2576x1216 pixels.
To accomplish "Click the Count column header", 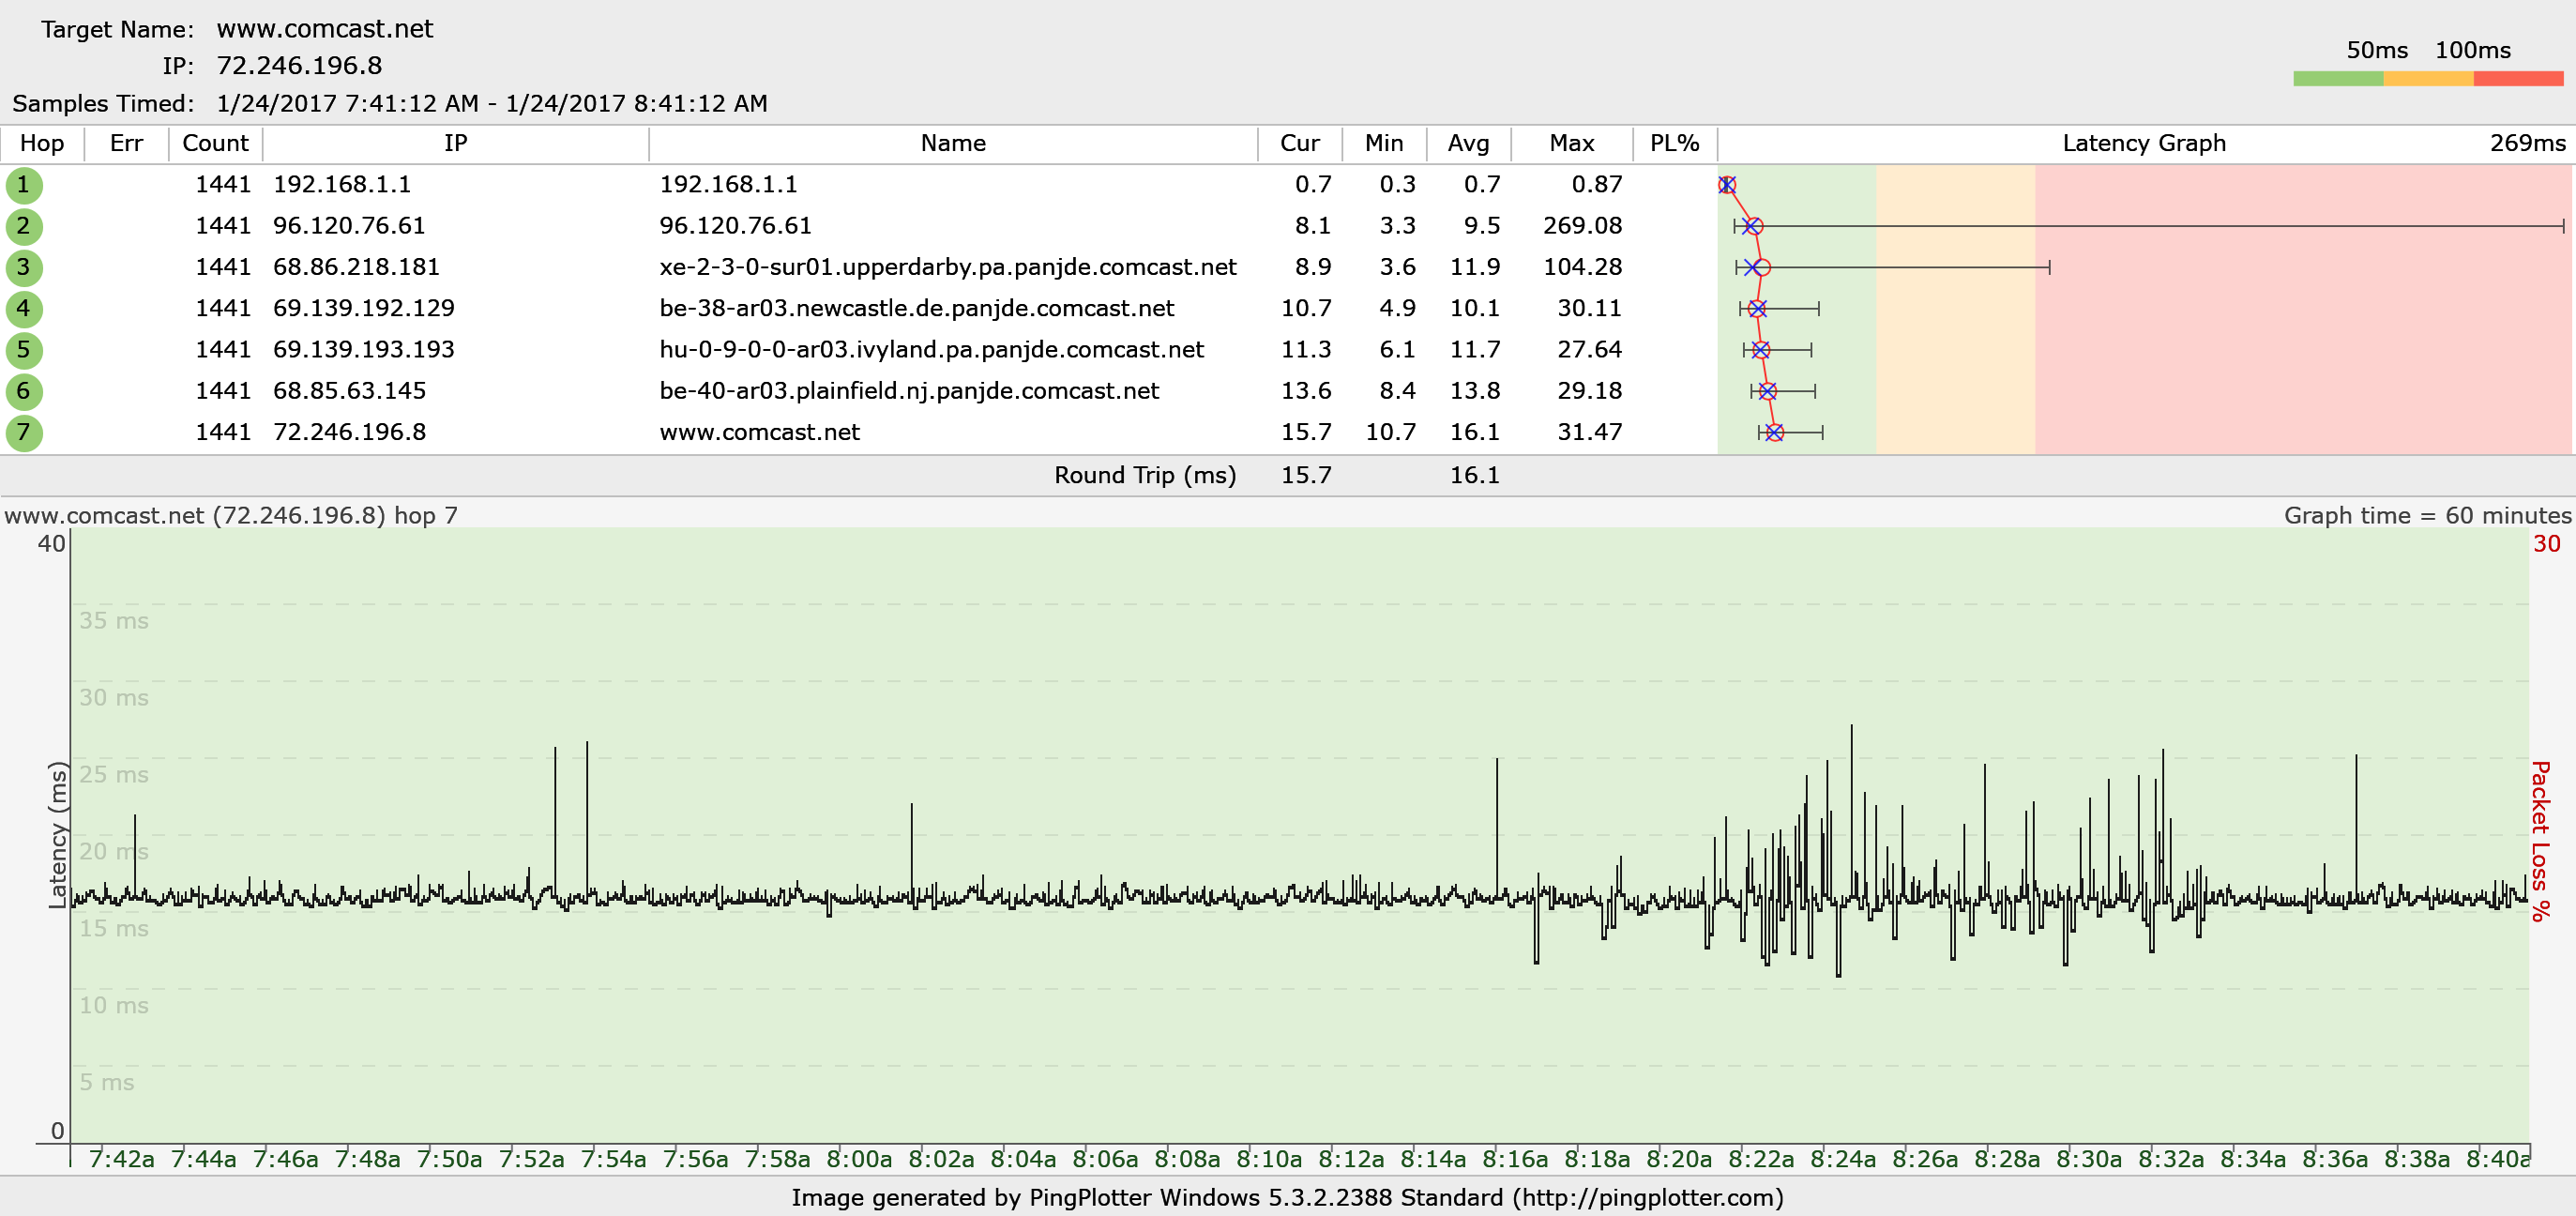I will point(215,143).
